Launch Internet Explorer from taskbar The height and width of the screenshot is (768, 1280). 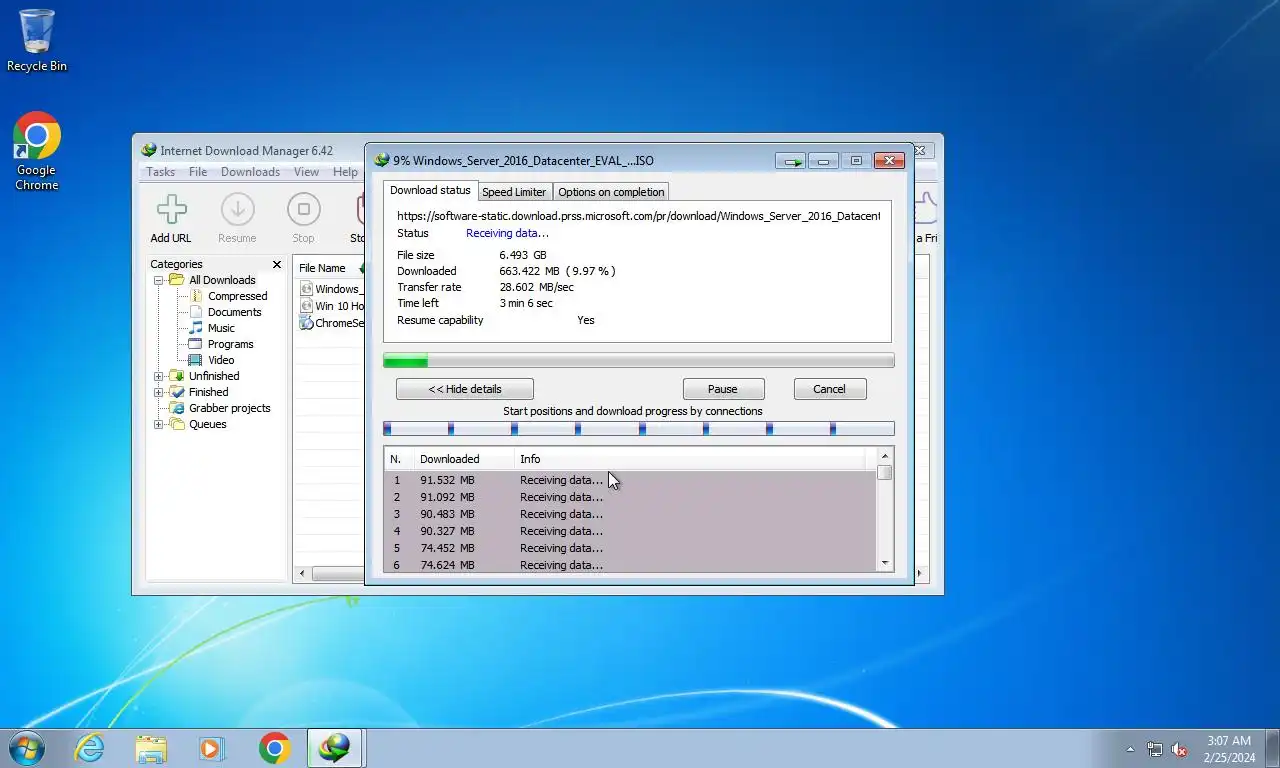[x=90, y=748]
